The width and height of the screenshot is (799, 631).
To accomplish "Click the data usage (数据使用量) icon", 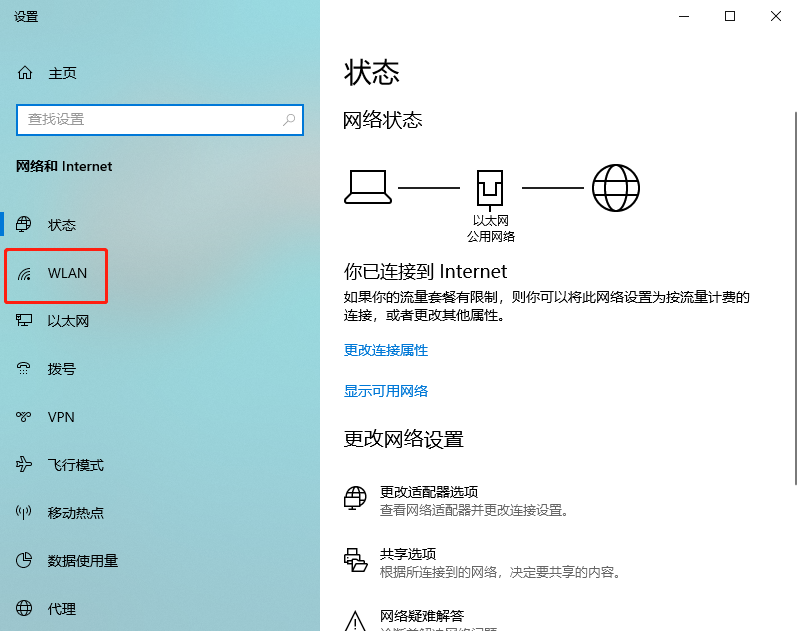I will (25, 561).
